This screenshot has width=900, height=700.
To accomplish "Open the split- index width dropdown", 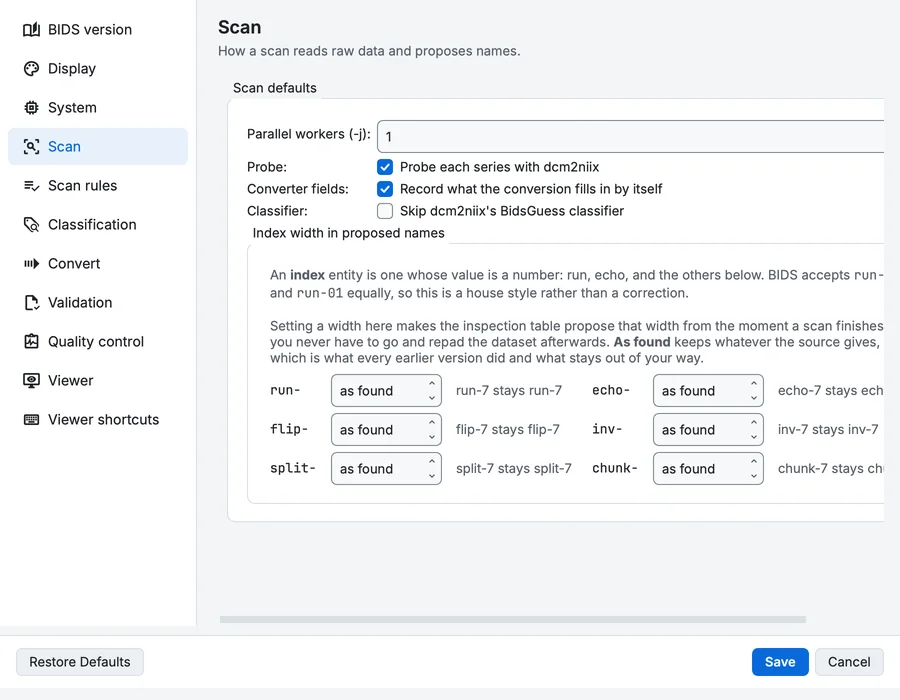I will 386,469.
